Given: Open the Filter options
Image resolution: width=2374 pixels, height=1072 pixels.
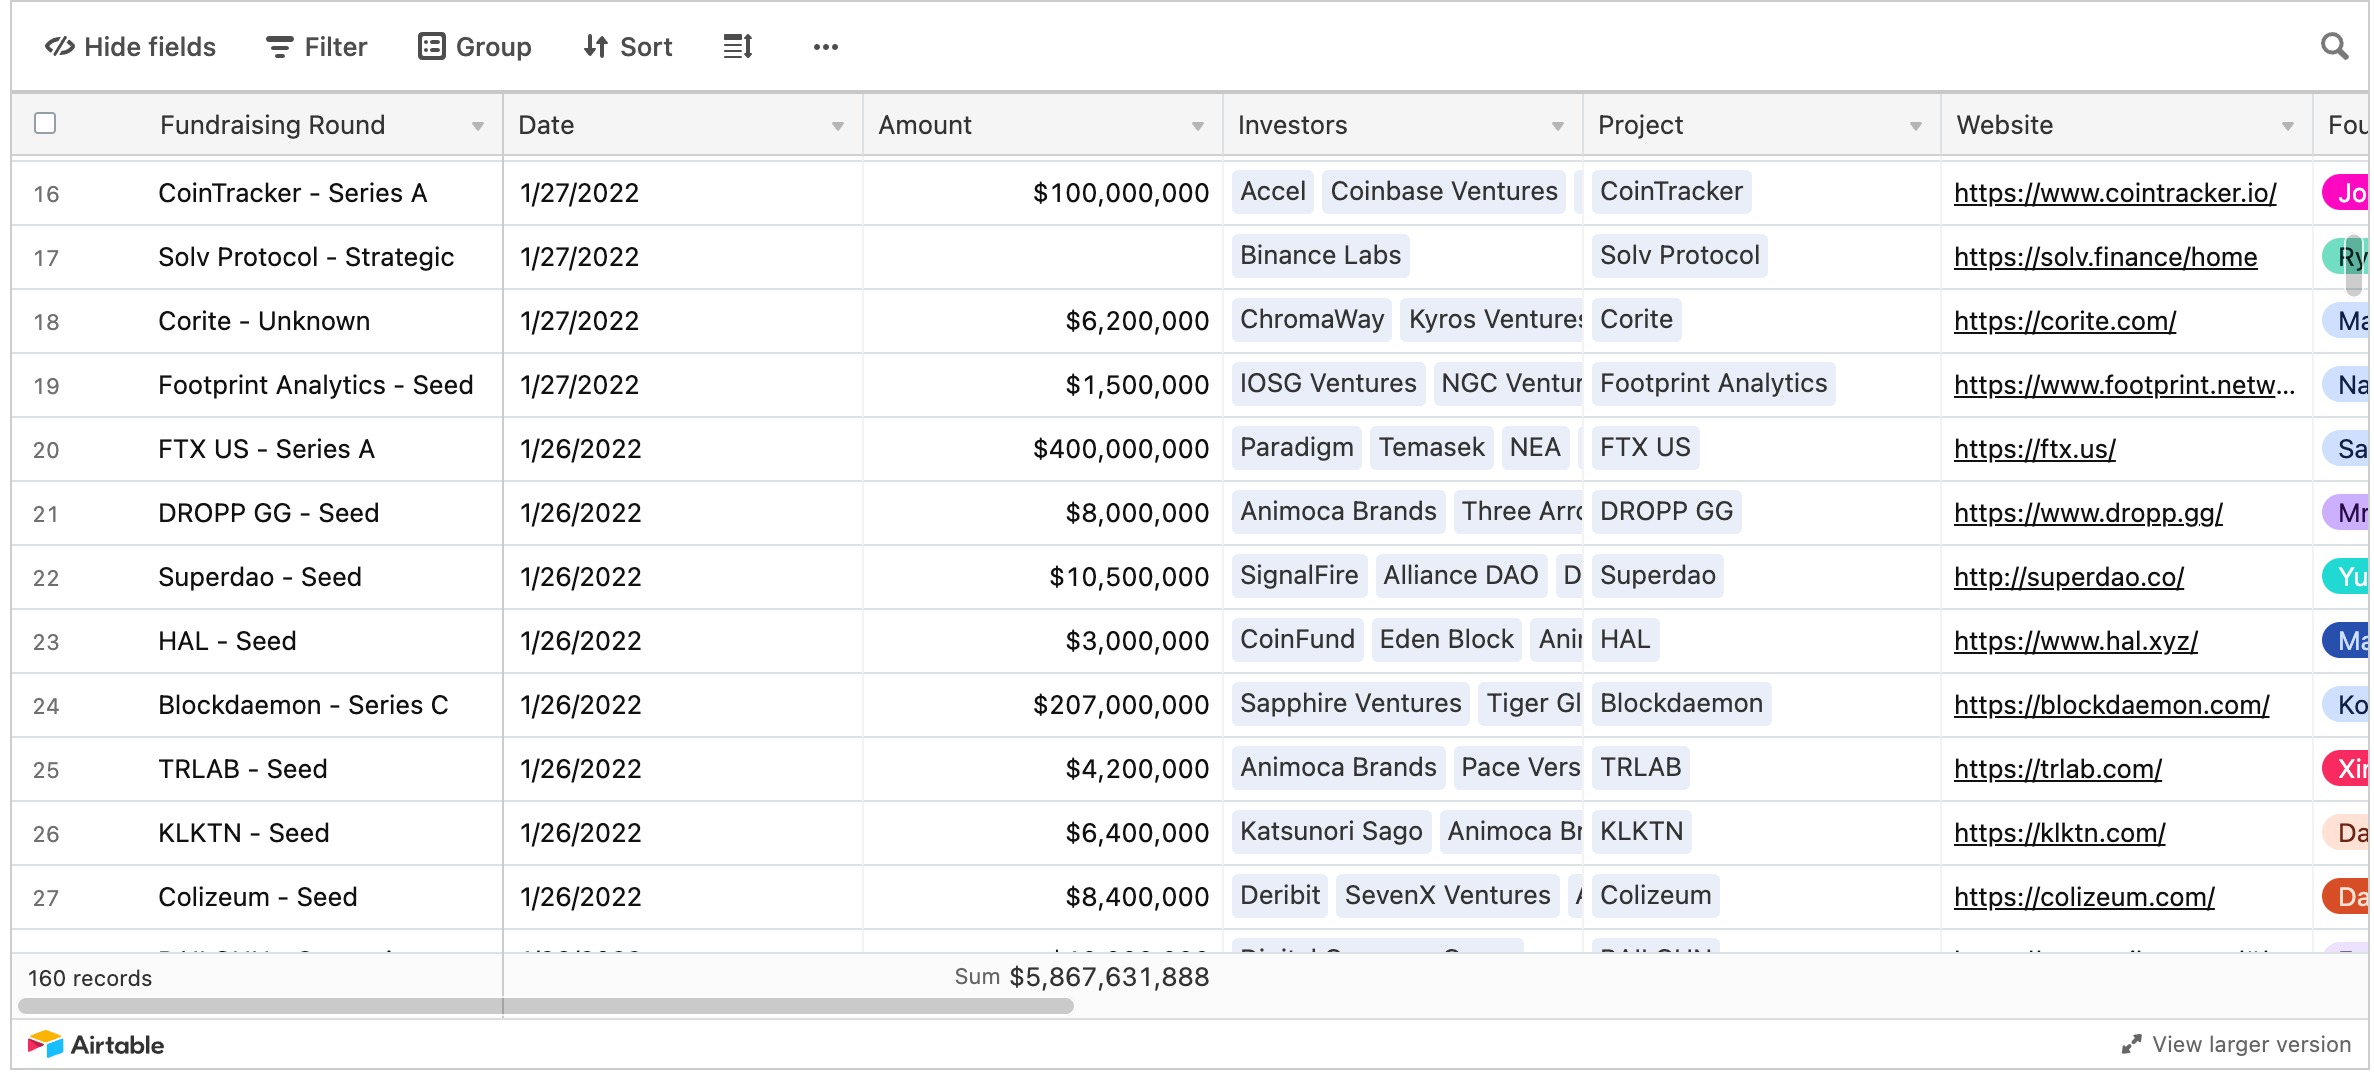Looking at the screenshot, I should click(x=316, y=47).
